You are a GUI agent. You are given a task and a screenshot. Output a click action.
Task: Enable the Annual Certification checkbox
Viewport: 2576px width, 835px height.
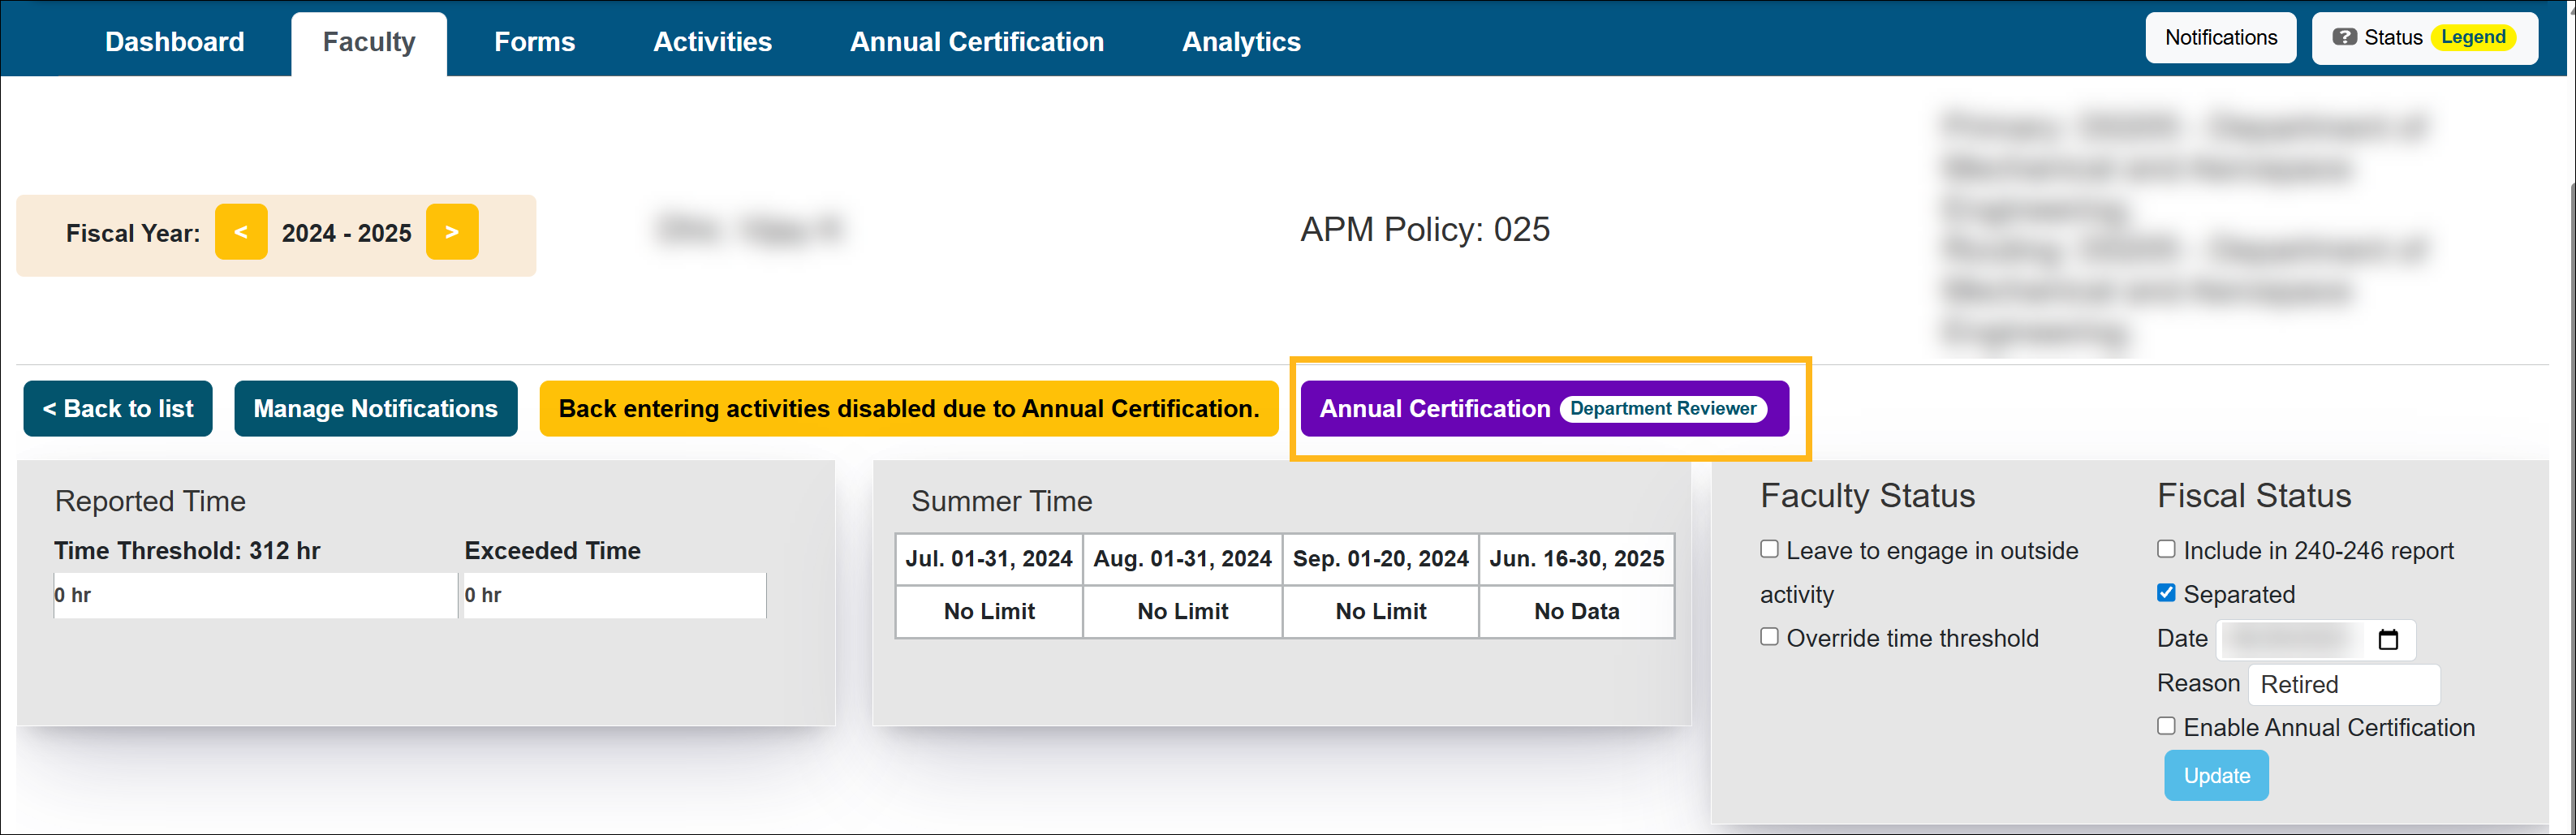click(x=2166, y=726)
